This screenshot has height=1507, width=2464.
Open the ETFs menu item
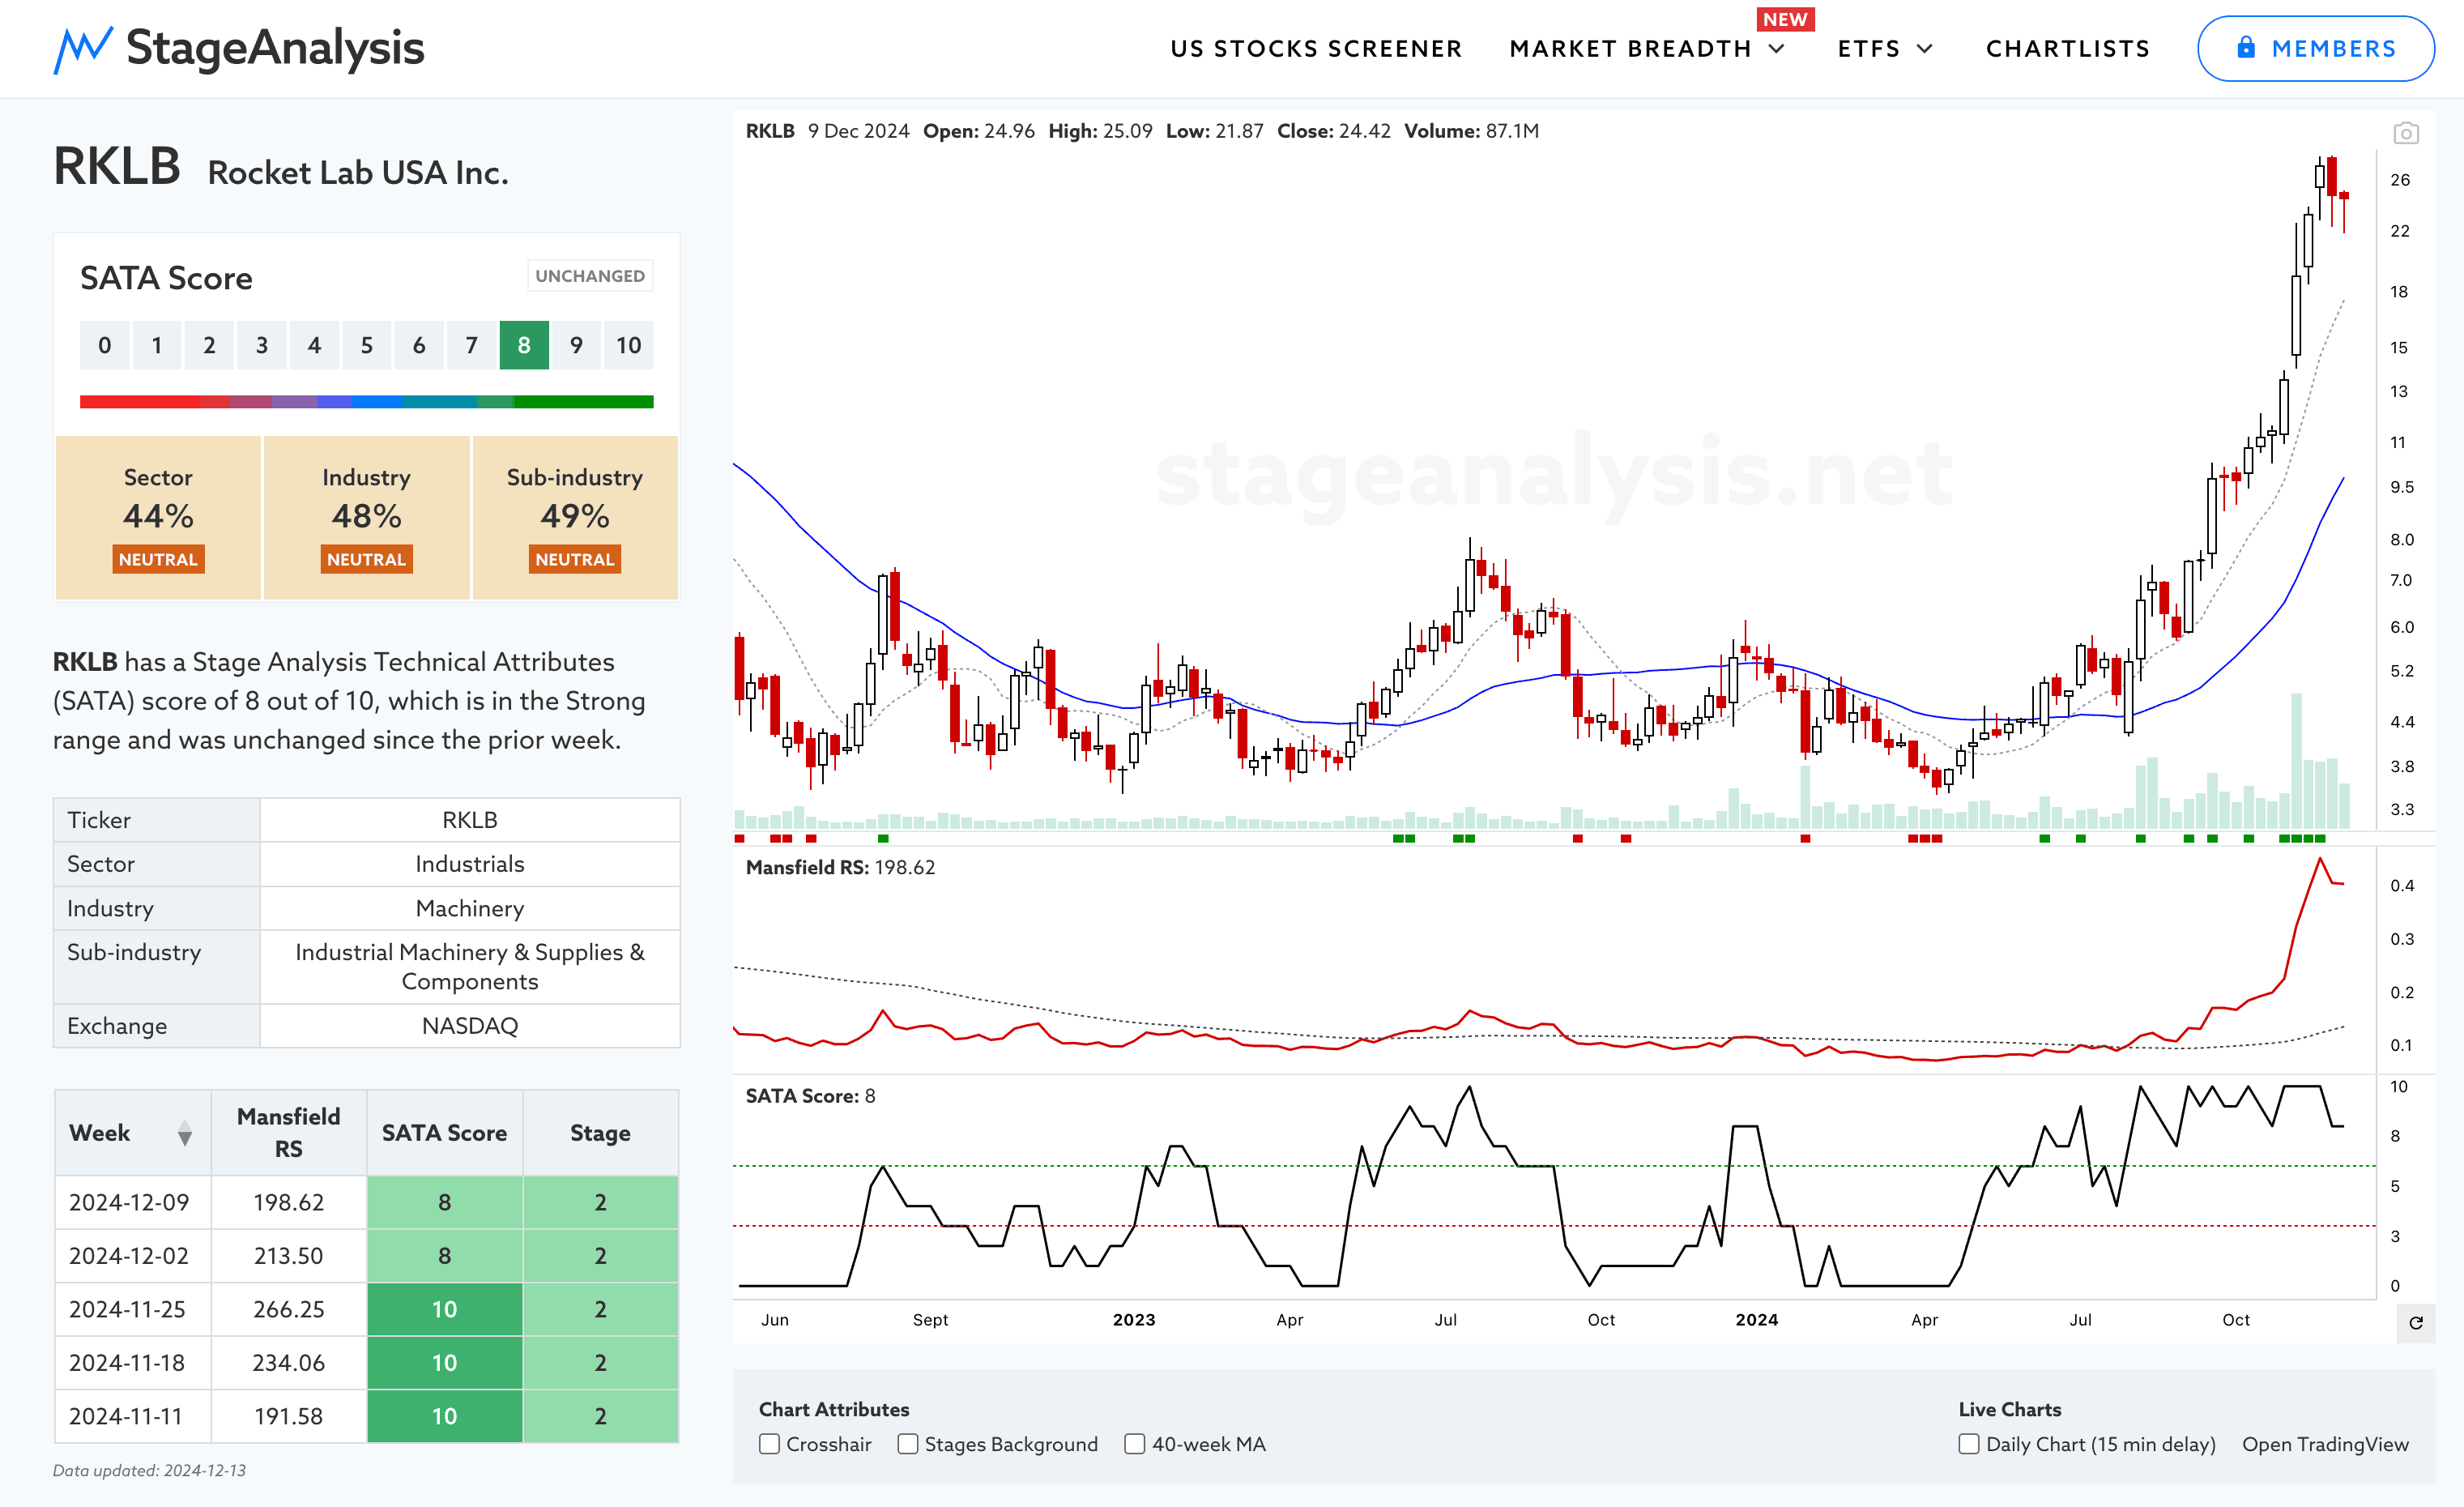point(1868,49)
